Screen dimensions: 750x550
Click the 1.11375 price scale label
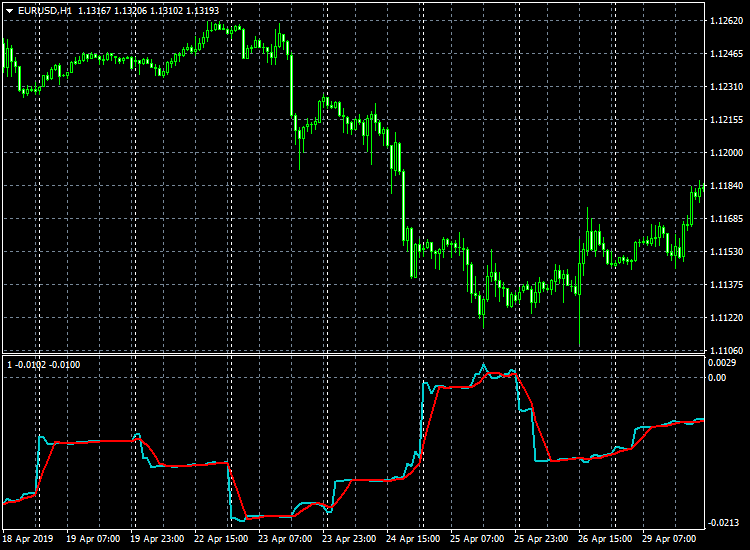tap(727, 285)
